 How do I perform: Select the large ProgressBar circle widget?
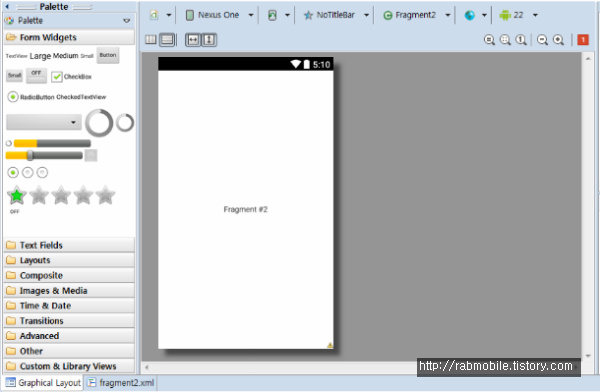[x=99, y=123]
